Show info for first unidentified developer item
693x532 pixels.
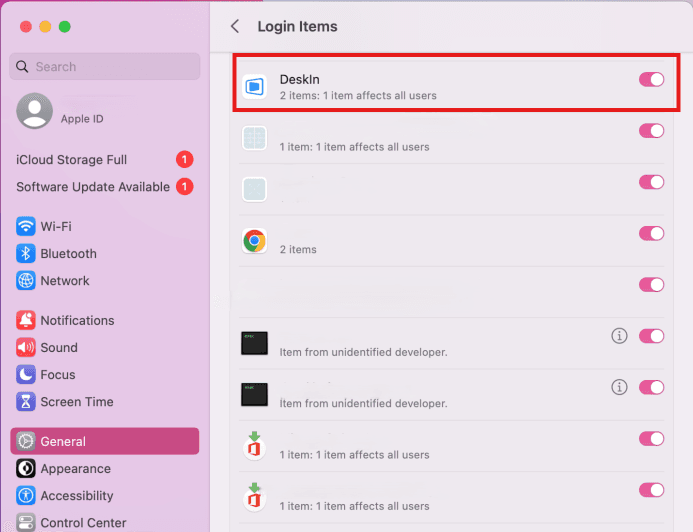click(x=619, y=336)
